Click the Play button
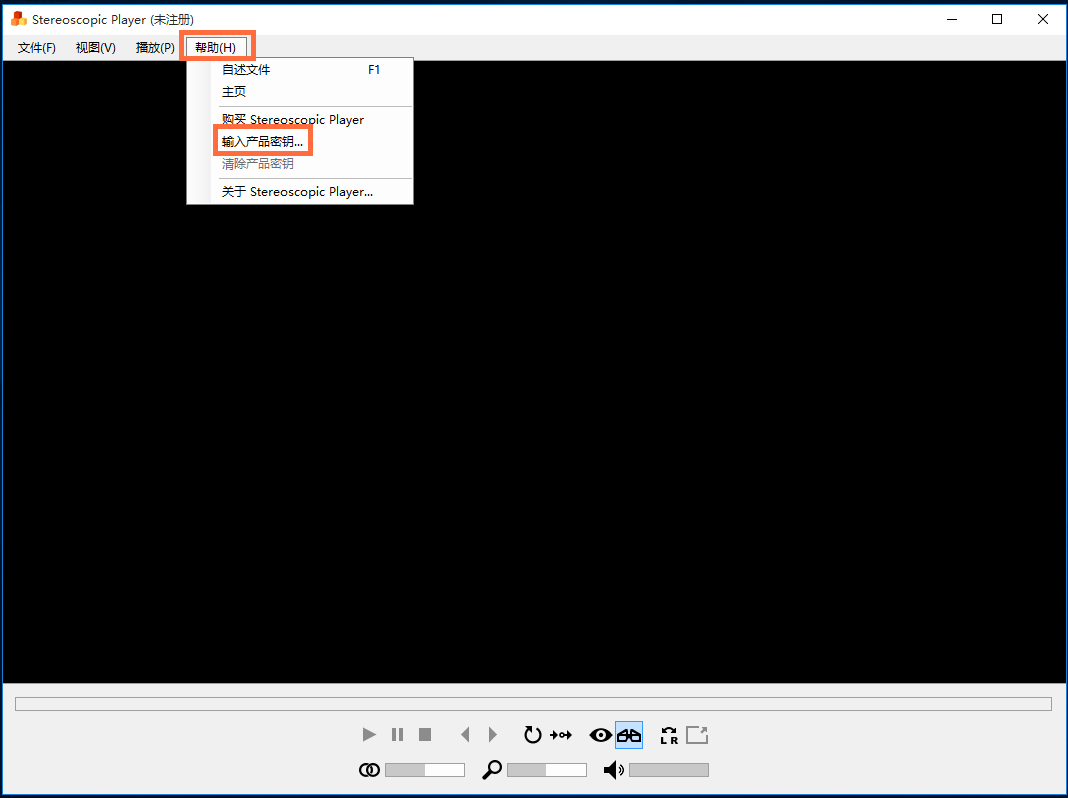This screenshot has height=798, width=1068. 369,735
